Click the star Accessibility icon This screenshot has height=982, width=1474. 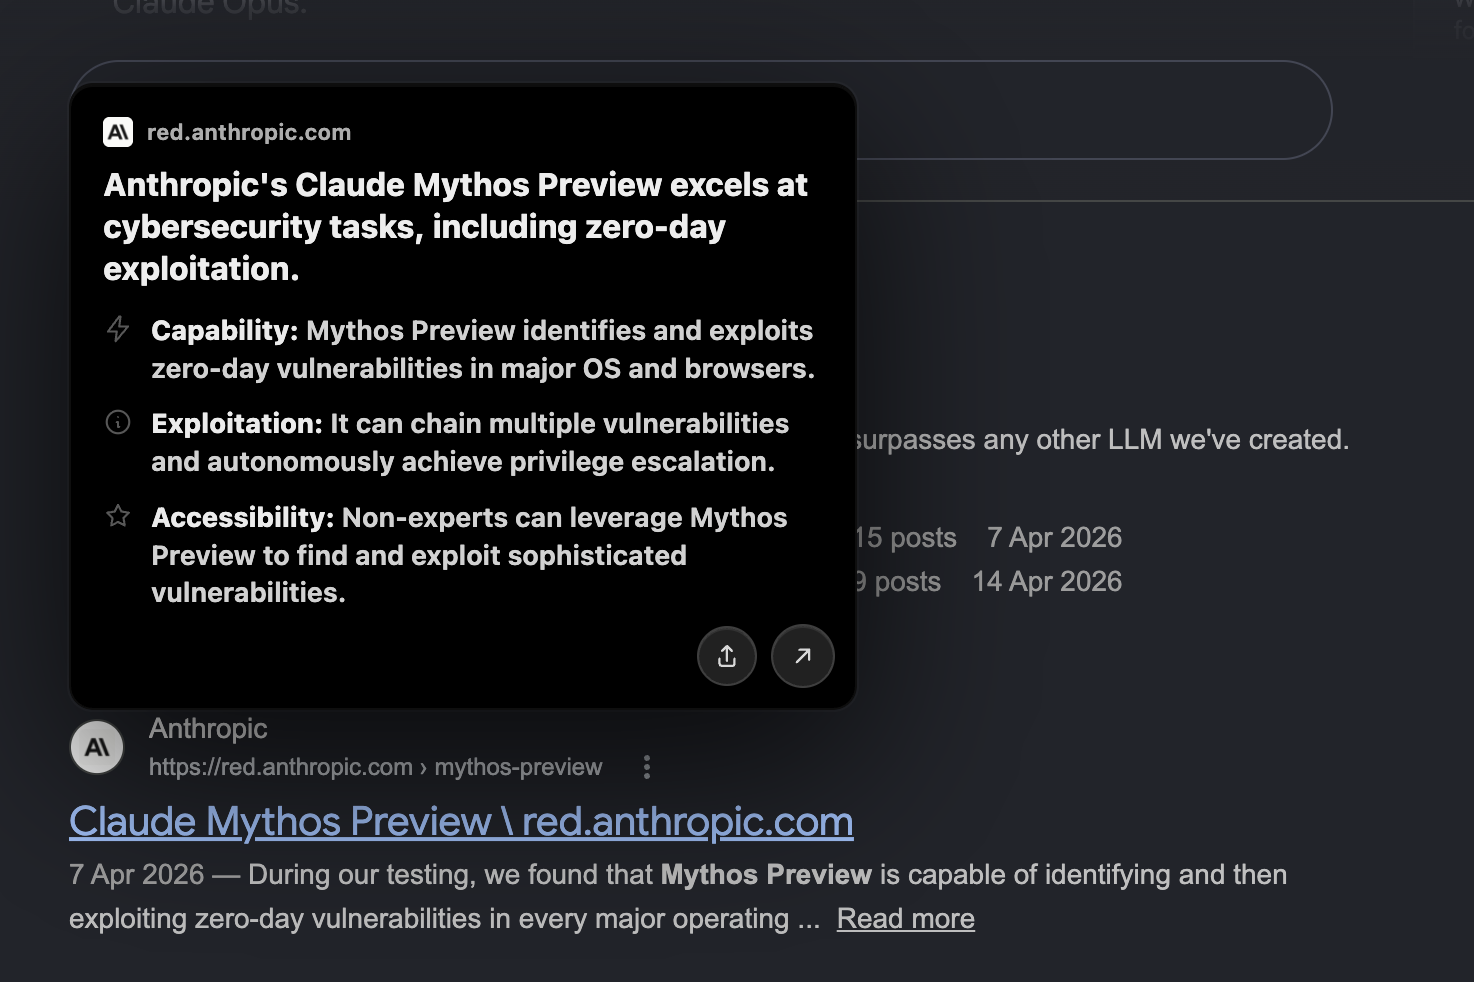[x=118, y=516]
